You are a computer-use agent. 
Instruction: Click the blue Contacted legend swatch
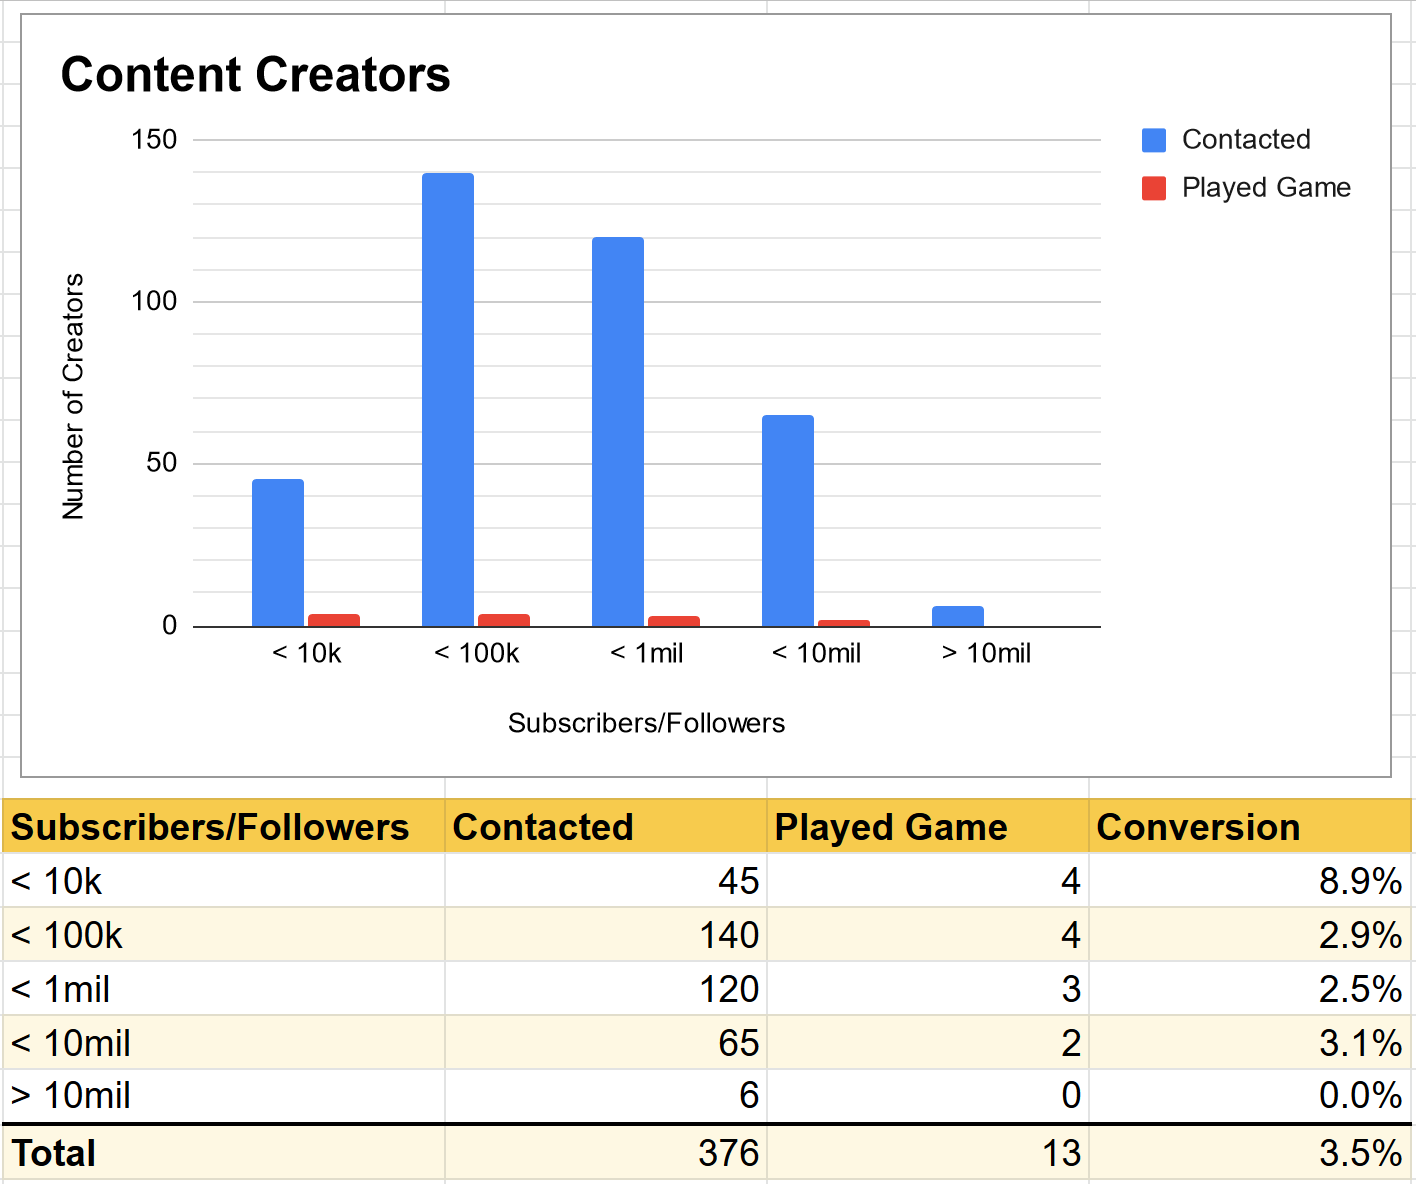coord(1154,140)
